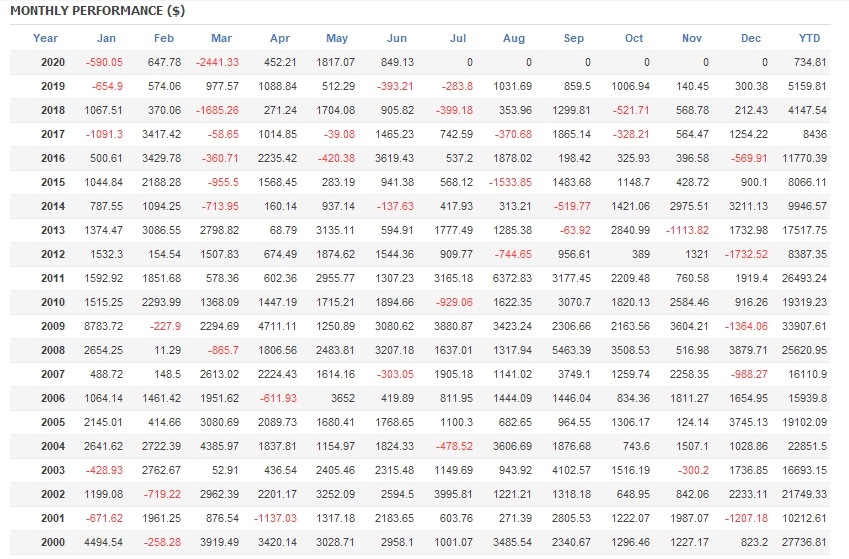This screenshot has width=849, height=559.
Task: Select the 2009 January value 8783.72
Action: coord(103,326)
